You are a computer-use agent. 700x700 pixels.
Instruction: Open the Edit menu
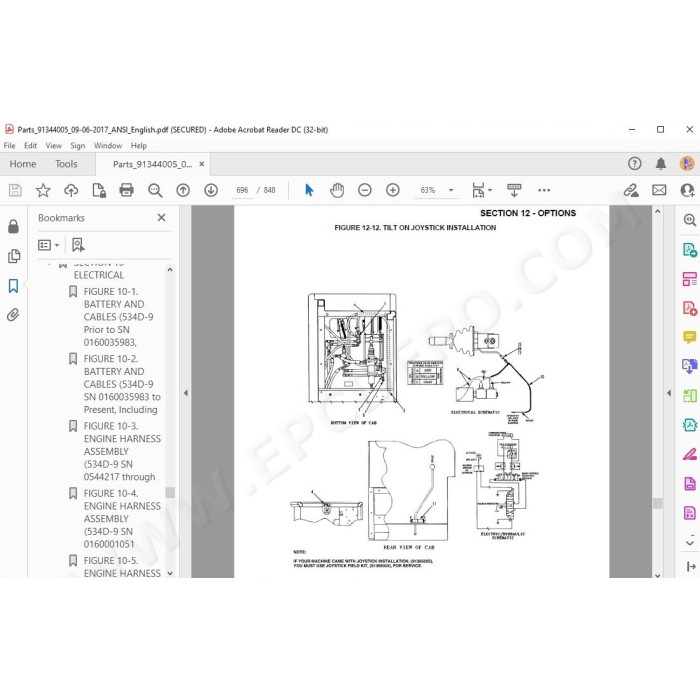(30, 146)
